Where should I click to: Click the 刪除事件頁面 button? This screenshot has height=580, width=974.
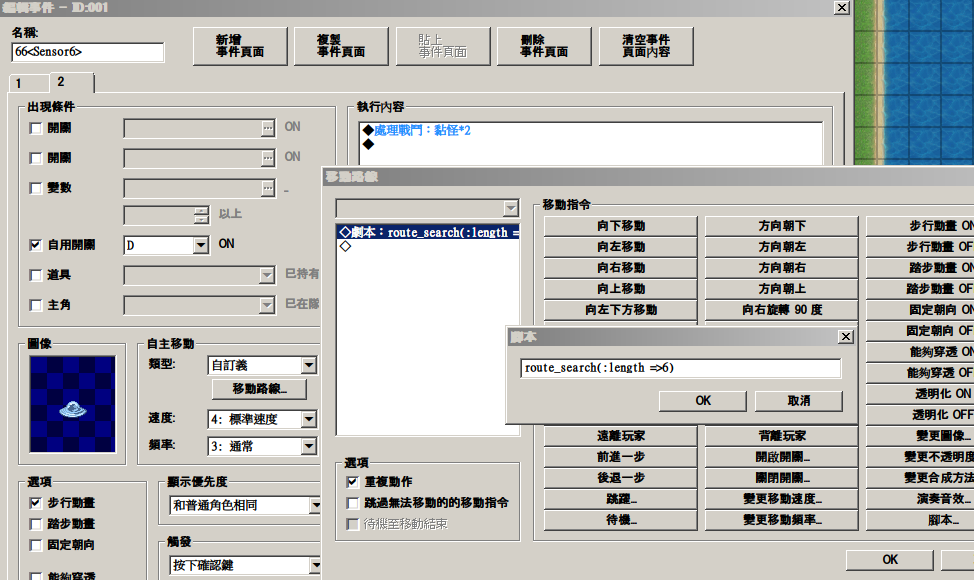click(544, 46)
